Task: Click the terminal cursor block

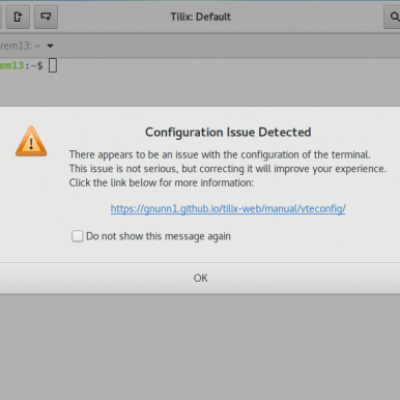Action: pos(53,65)
